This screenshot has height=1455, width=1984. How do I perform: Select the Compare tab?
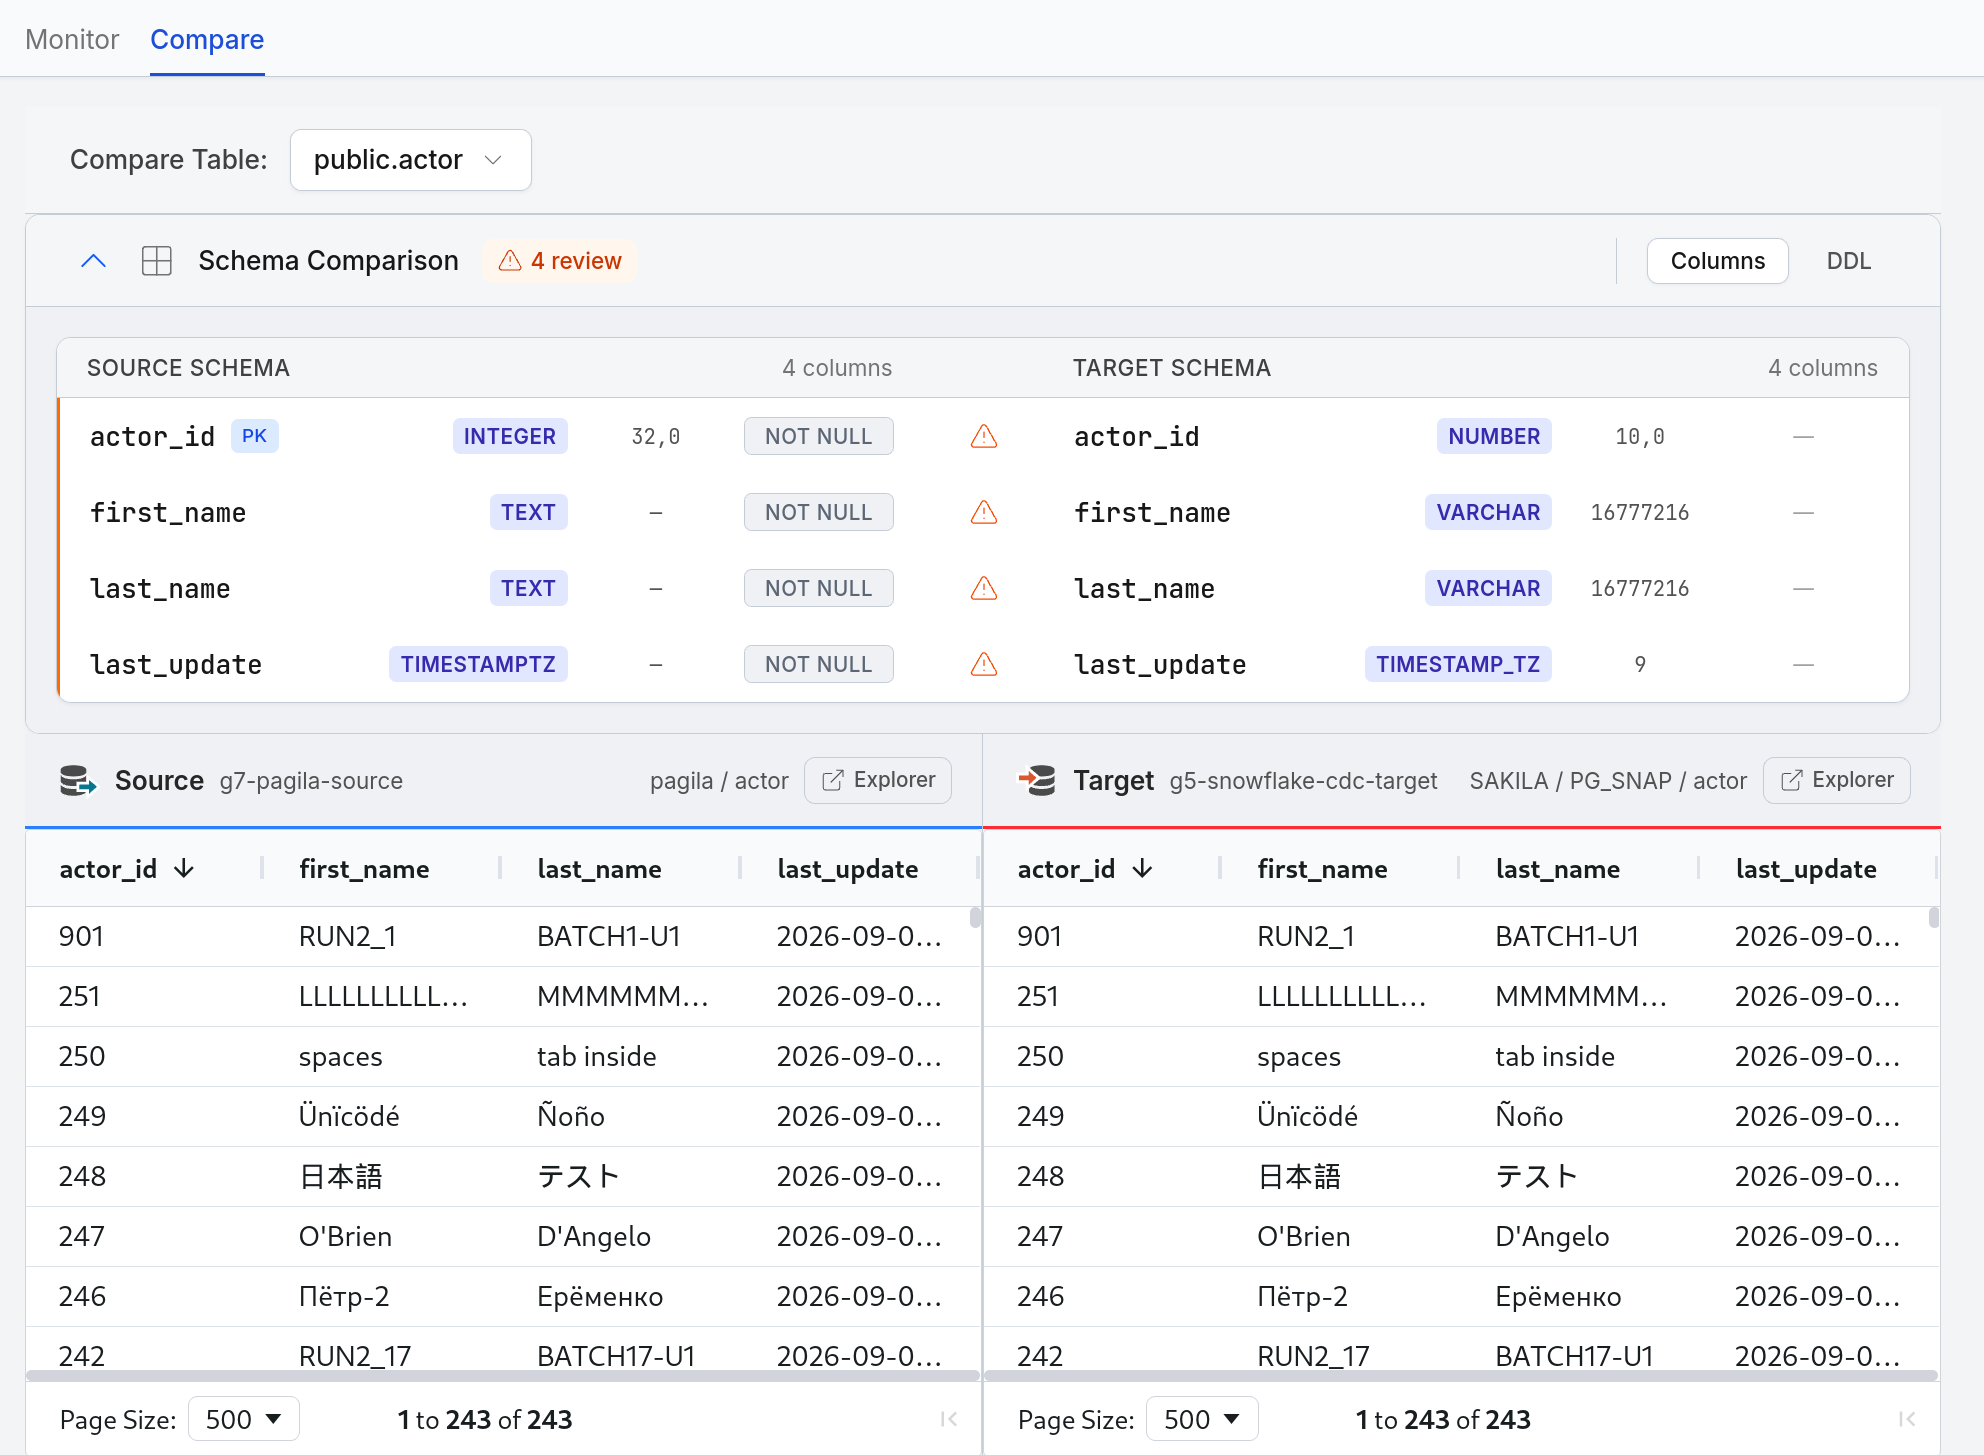point(207,39)
